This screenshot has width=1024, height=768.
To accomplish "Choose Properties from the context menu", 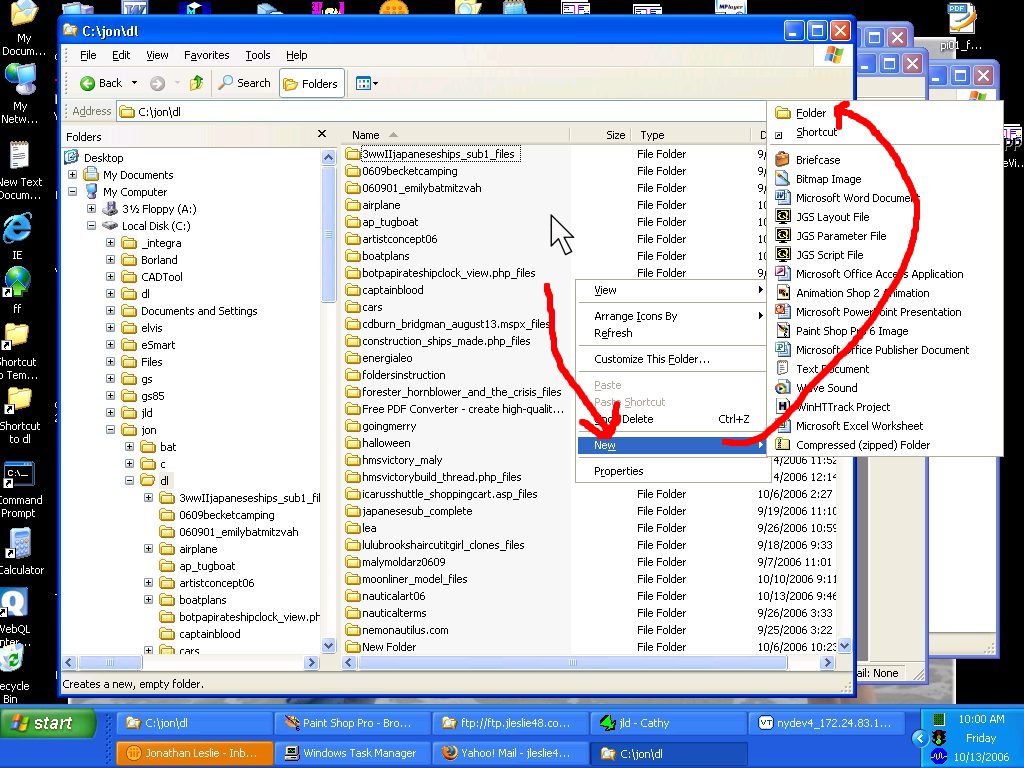I will point(618,471).
